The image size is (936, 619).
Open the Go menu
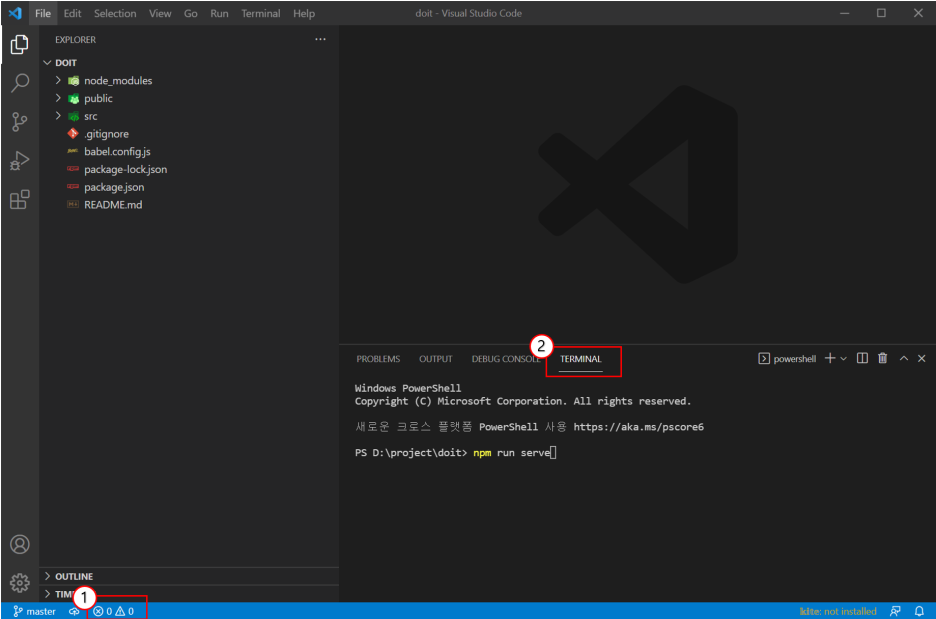[x=190, y=13]
